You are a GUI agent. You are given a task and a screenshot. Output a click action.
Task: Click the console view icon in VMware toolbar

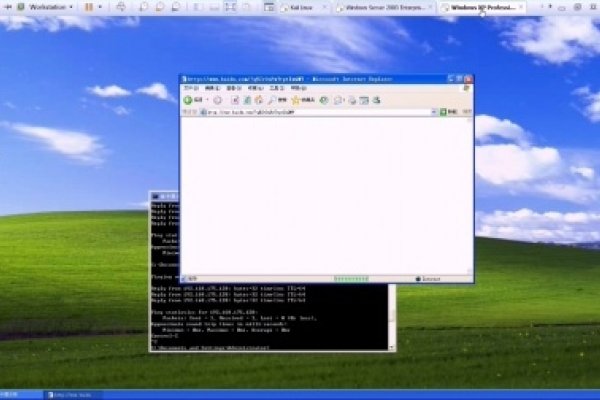tap(269, 7)
